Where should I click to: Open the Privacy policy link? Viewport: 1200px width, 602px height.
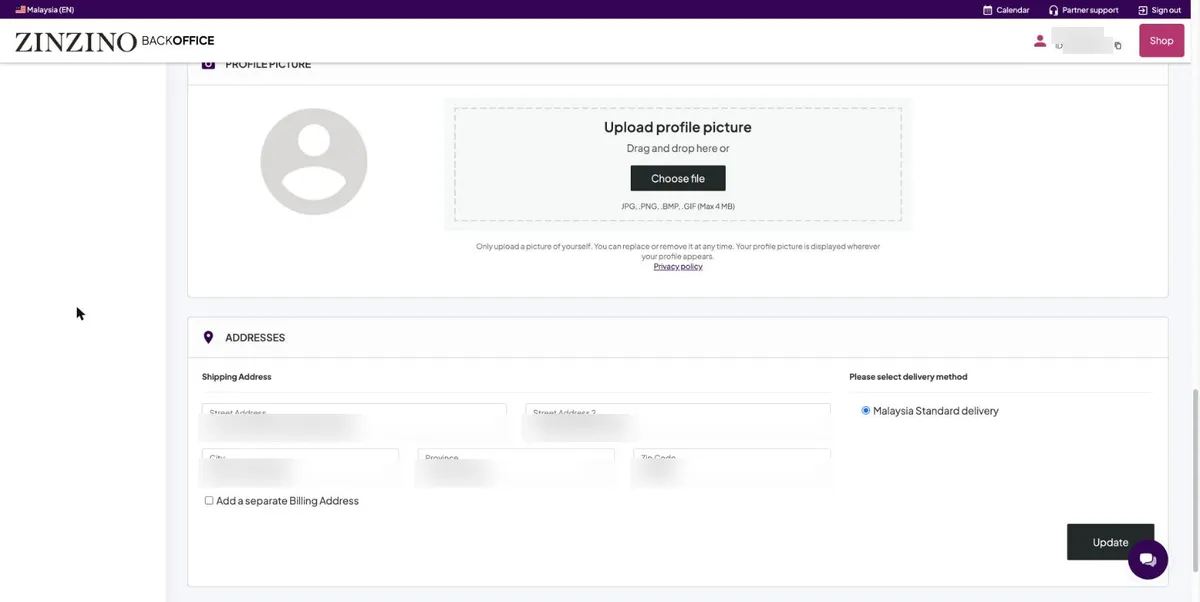click(678, 267)
